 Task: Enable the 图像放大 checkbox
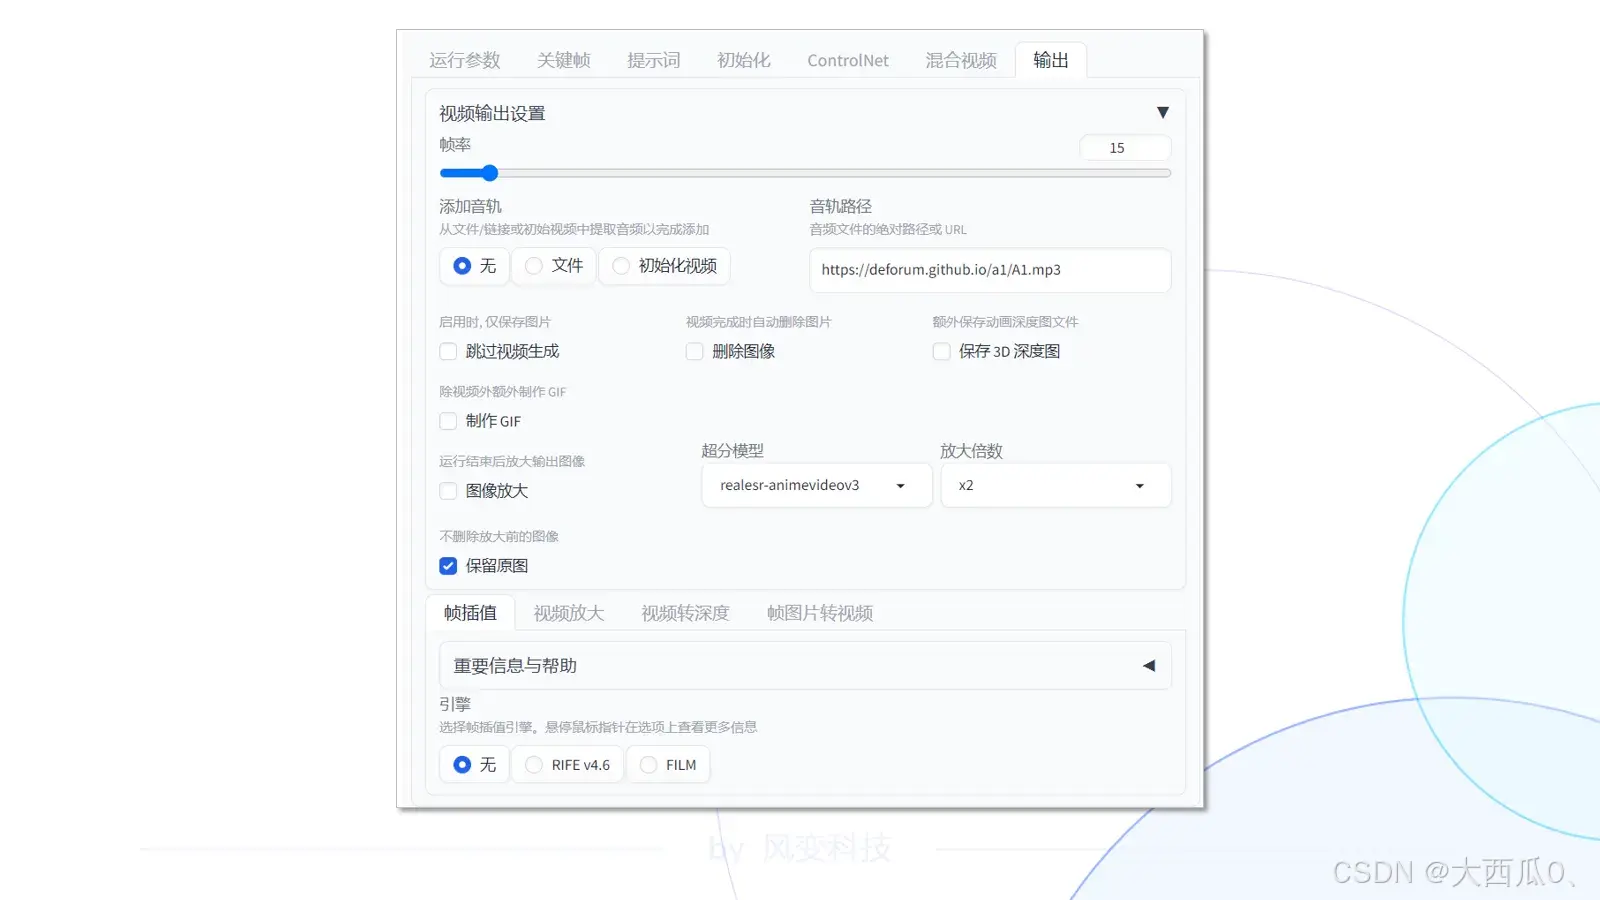tap(448, 491)
